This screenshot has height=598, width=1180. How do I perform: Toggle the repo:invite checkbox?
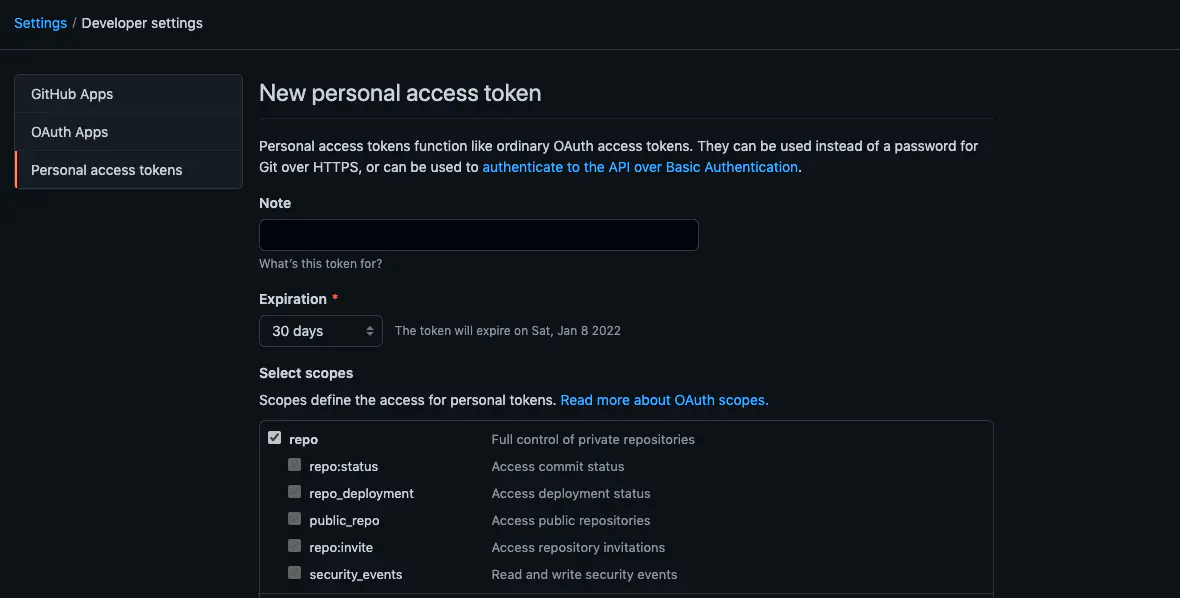coord(295,546)
